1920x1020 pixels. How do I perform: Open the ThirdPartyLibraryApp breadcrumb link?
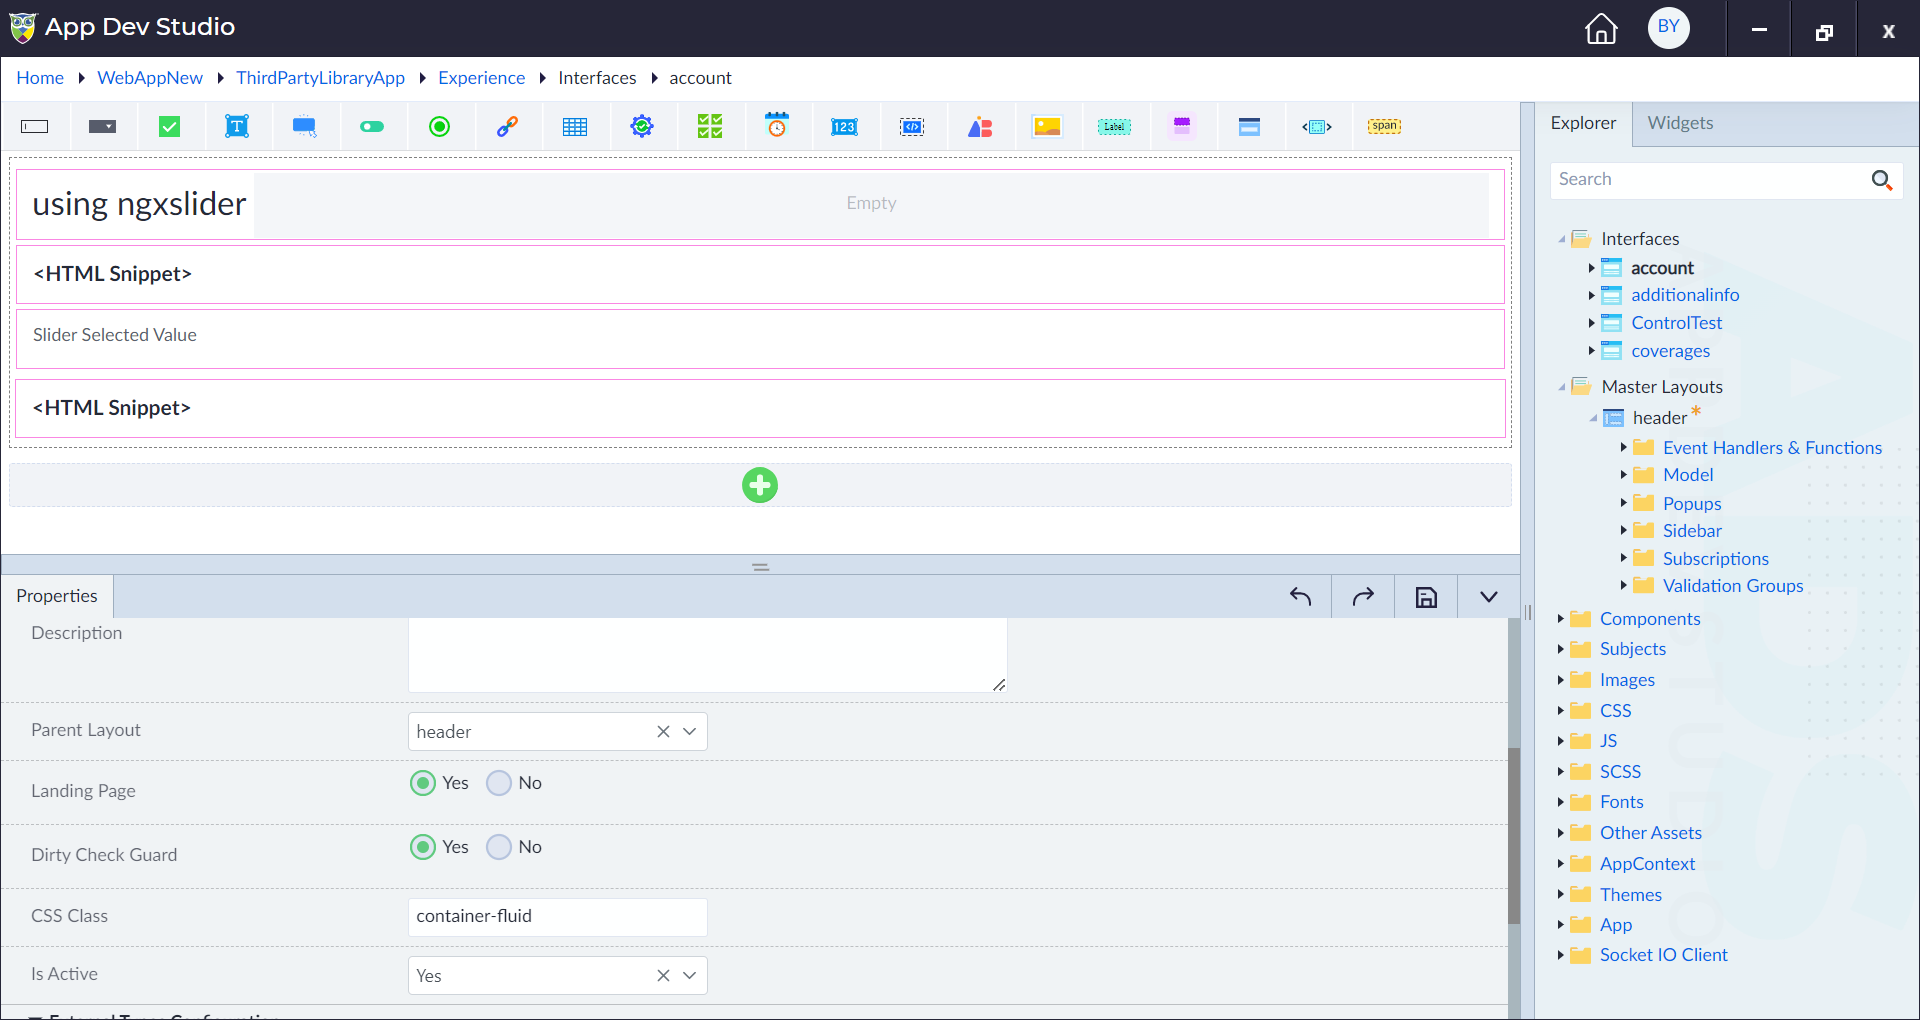pyautogui.click(x=320, y=78)
